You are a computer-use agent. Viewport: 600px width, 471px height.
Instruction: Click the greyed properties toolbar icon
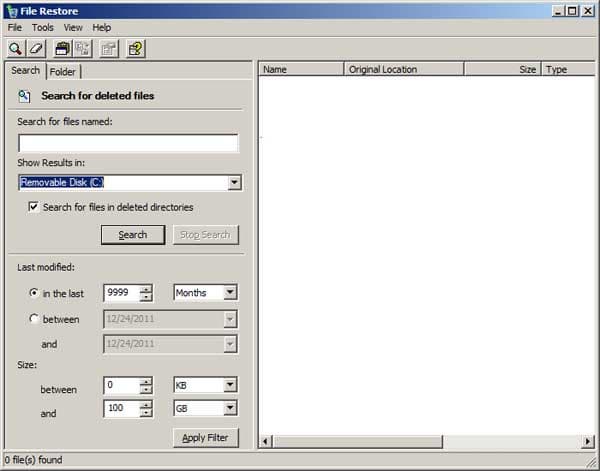[x=109, y=49]
